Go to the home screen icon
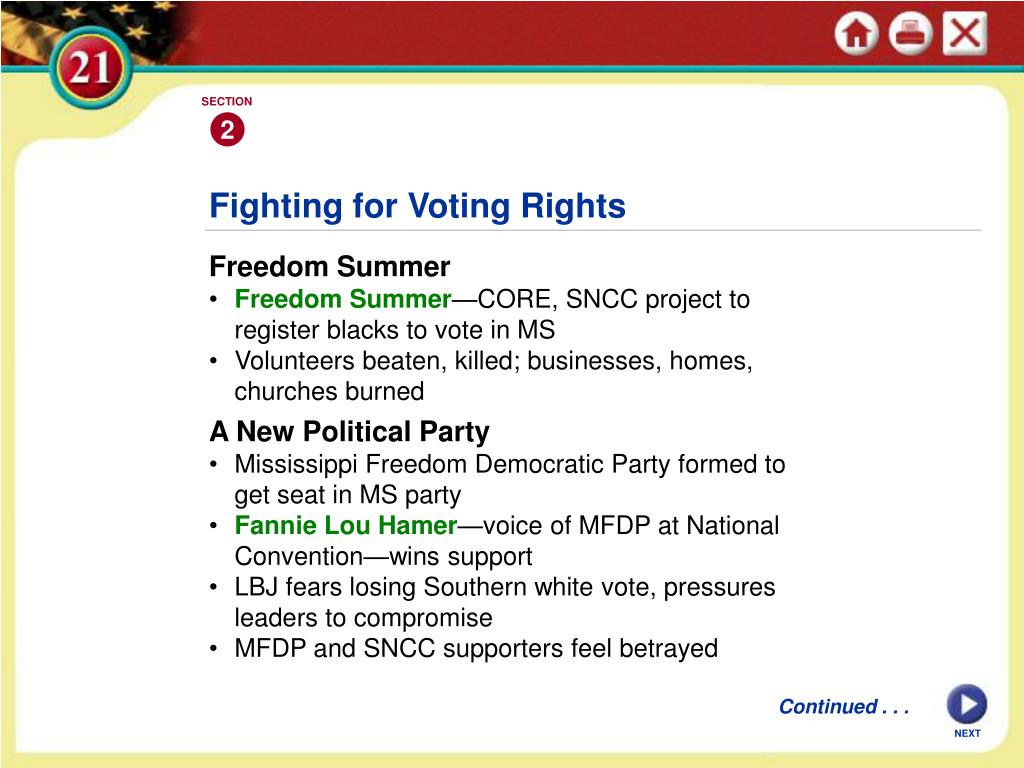 tap(856, 33)
